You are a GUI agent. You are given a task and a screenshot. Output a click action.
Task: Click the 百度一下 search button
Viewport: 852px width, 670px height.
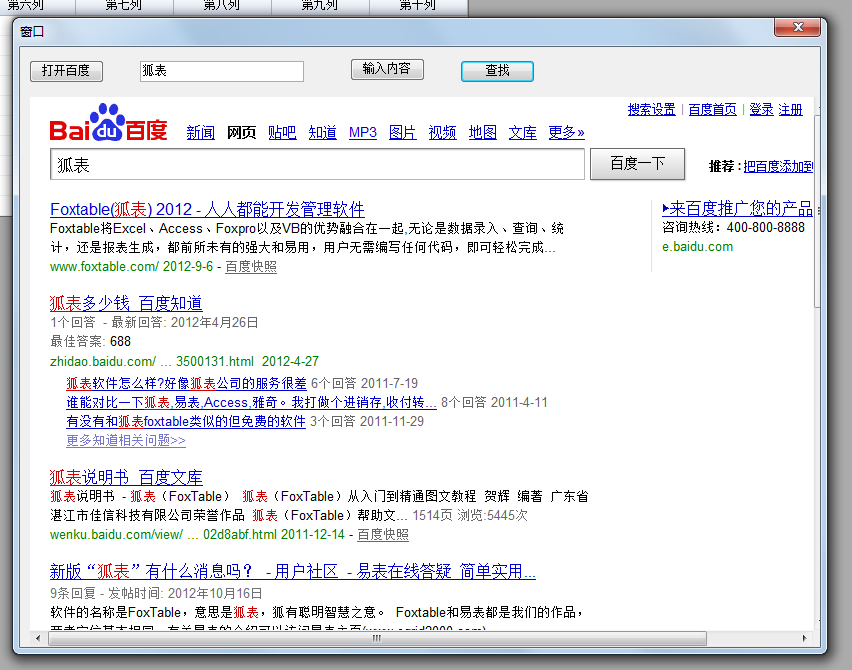click(637, 164)
